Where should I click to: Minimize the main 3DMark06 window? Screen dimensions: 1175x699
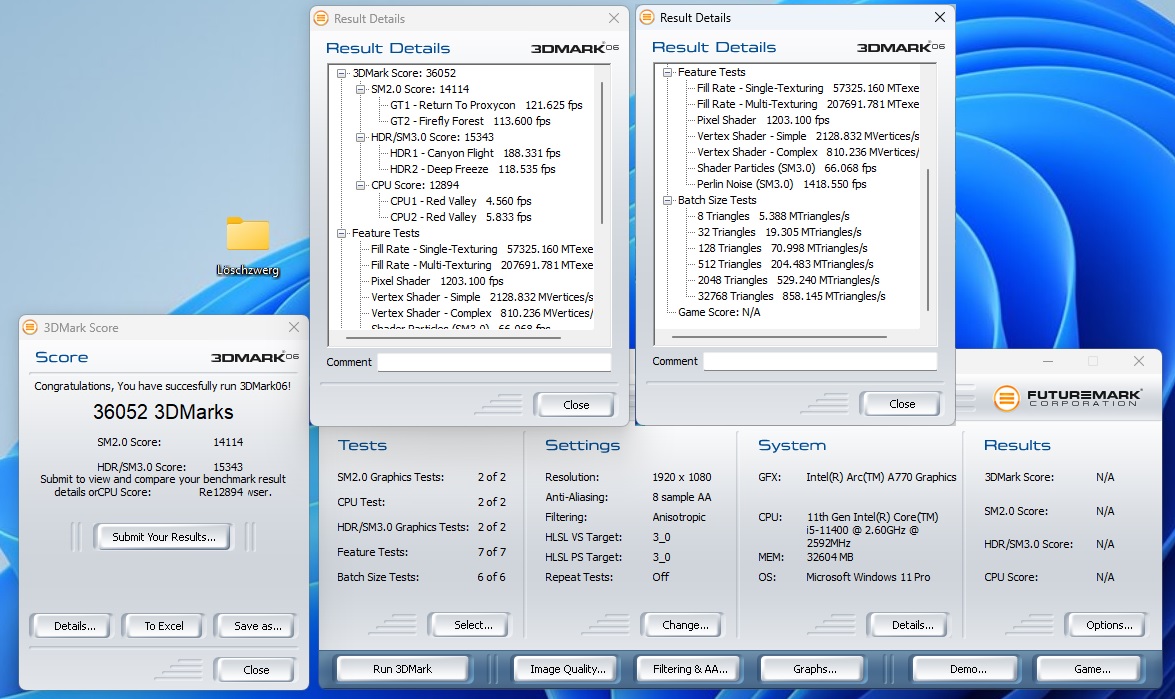click(1048, 361)
